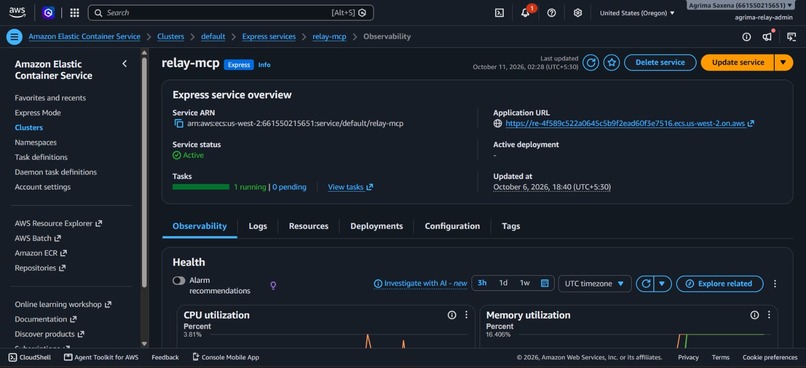Open Namespaces in sidebar
Image resolution: width=806 pixels, height=368 pixels.
click(x=35, y=142)
